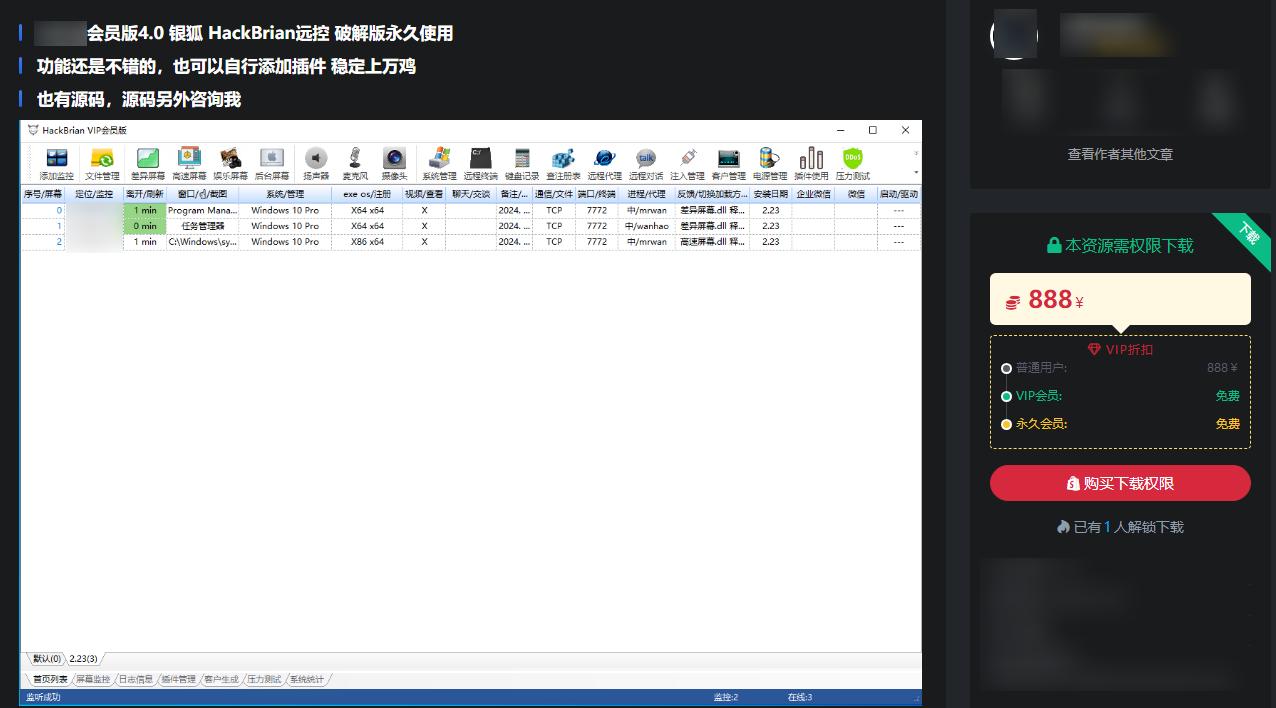1276x708 pixels.
Task: Click the 启动/驱动 column header
Action: [x=898, y=194]
